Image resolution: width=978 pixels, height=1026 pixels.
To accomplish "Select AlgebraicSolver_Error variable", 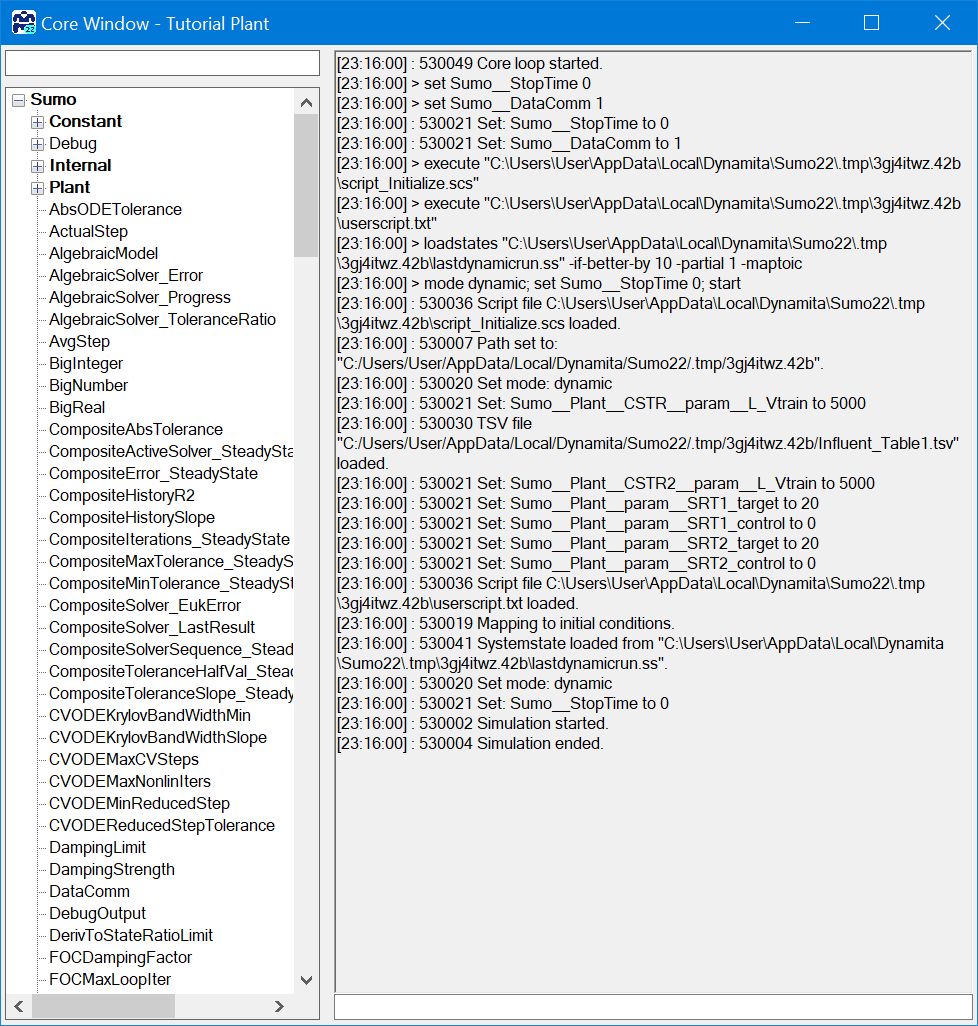I will coord(126,276).
